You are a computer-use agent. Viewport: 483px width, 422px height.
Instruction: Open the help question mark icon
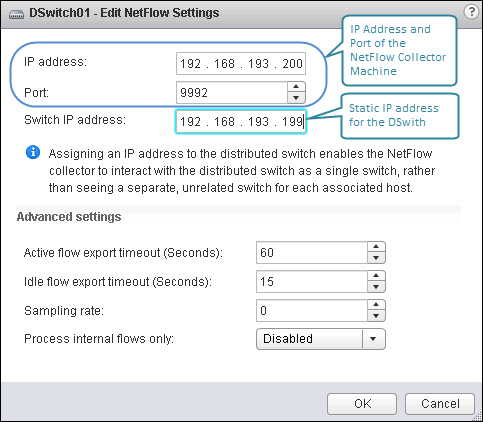pos(471,12)
